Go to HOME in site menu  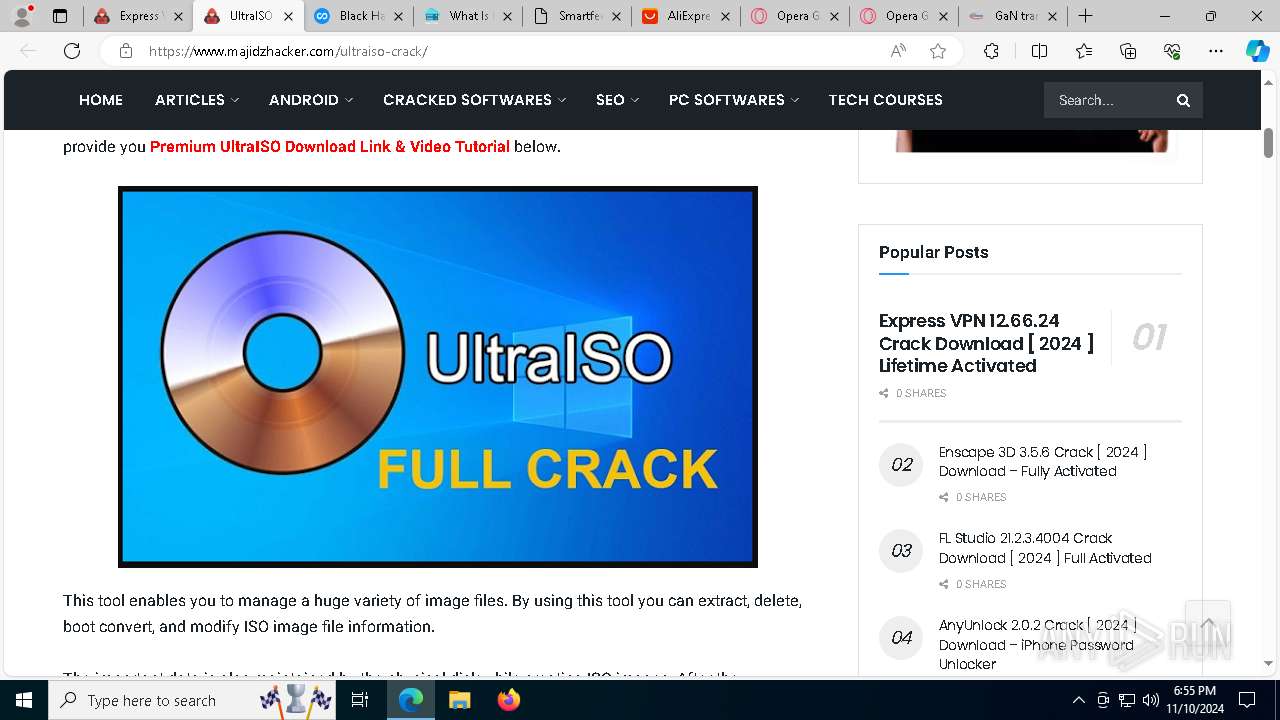101,100
